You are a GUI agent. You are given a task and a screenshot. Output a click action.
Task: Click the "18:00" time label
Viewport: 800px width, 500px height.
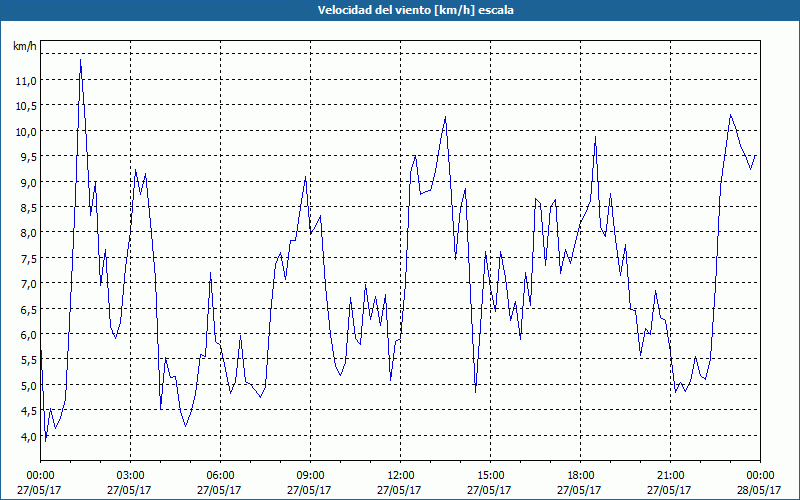click(580, 476)
